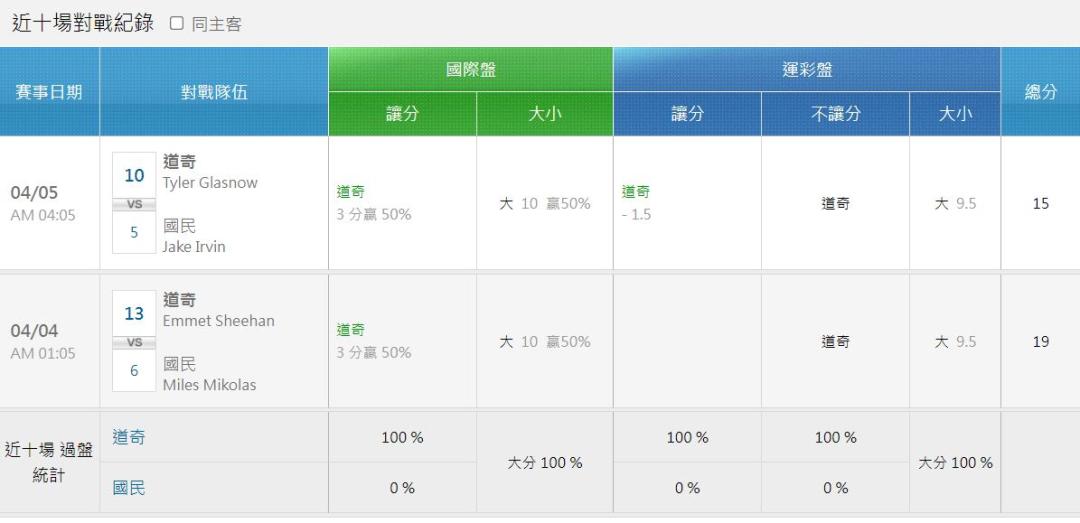The width and height of the screenshot is (1080, 523).
Task: Click the 國民 link in statistics row
Action: click(x=129, y=488)
